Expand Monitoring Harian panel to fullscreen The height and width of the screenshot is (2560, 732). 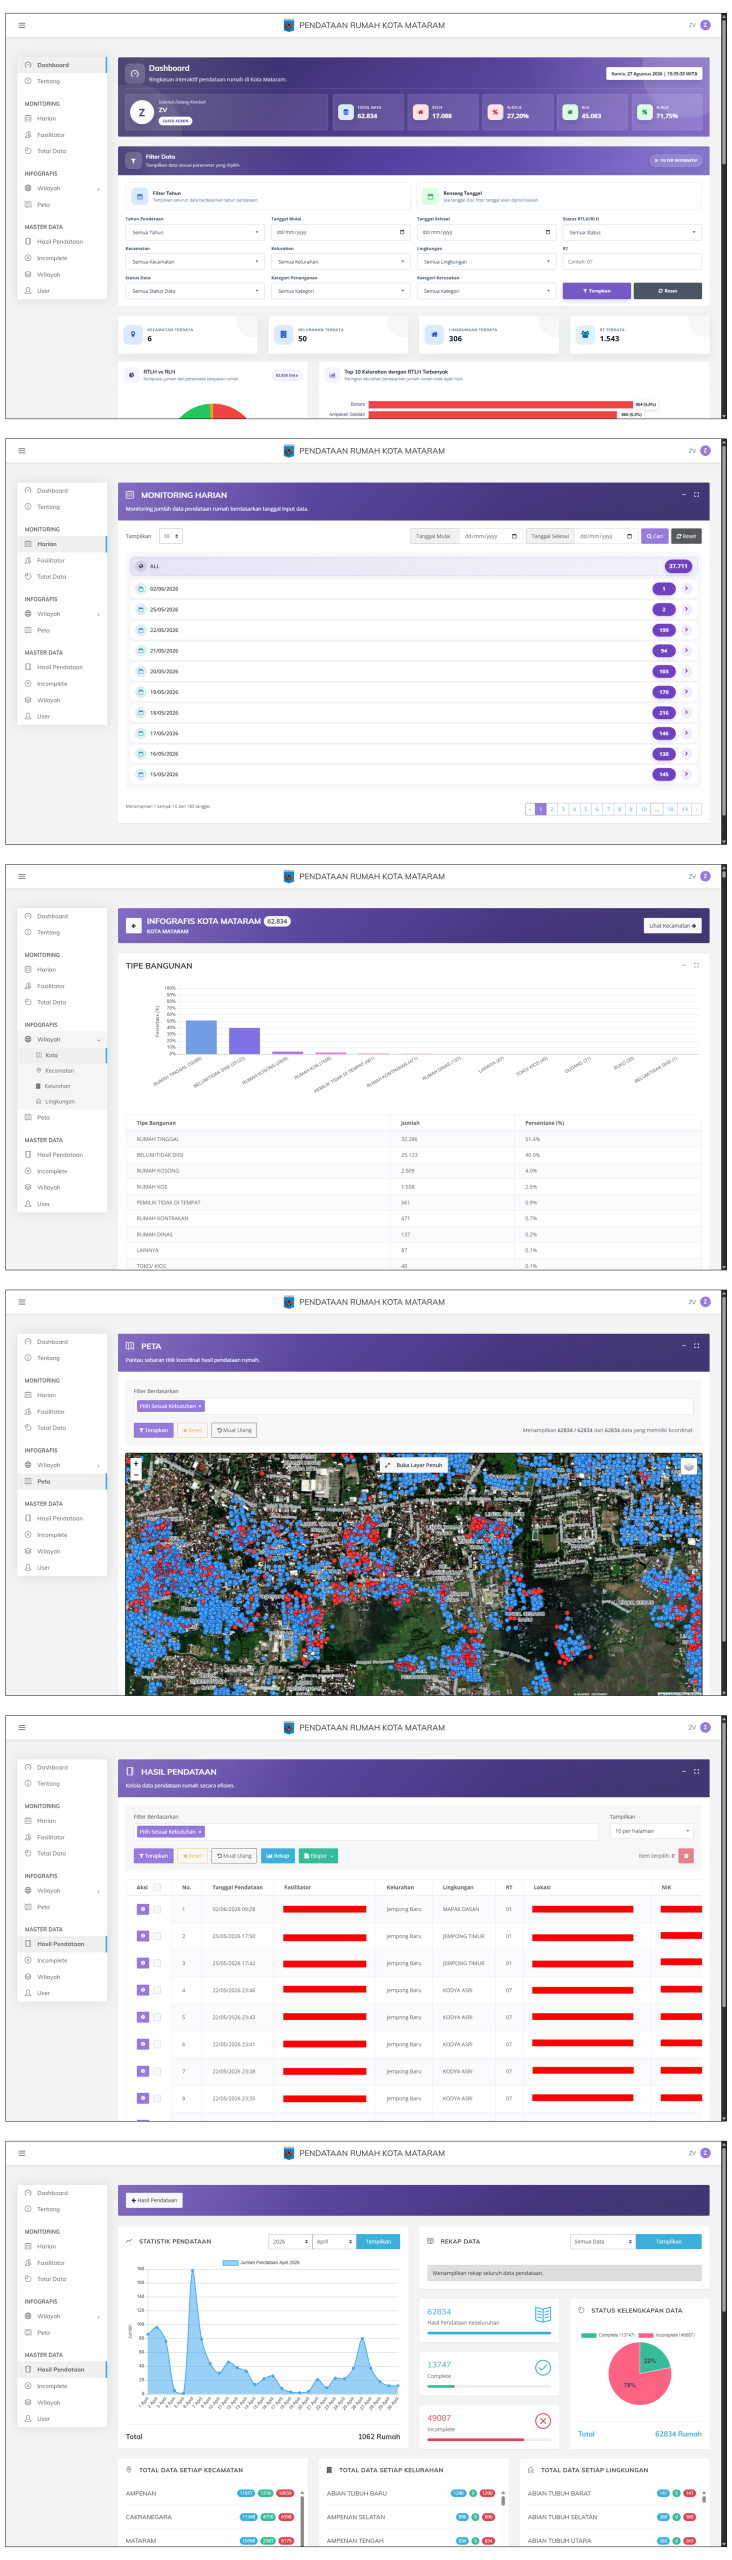(696, 494)
